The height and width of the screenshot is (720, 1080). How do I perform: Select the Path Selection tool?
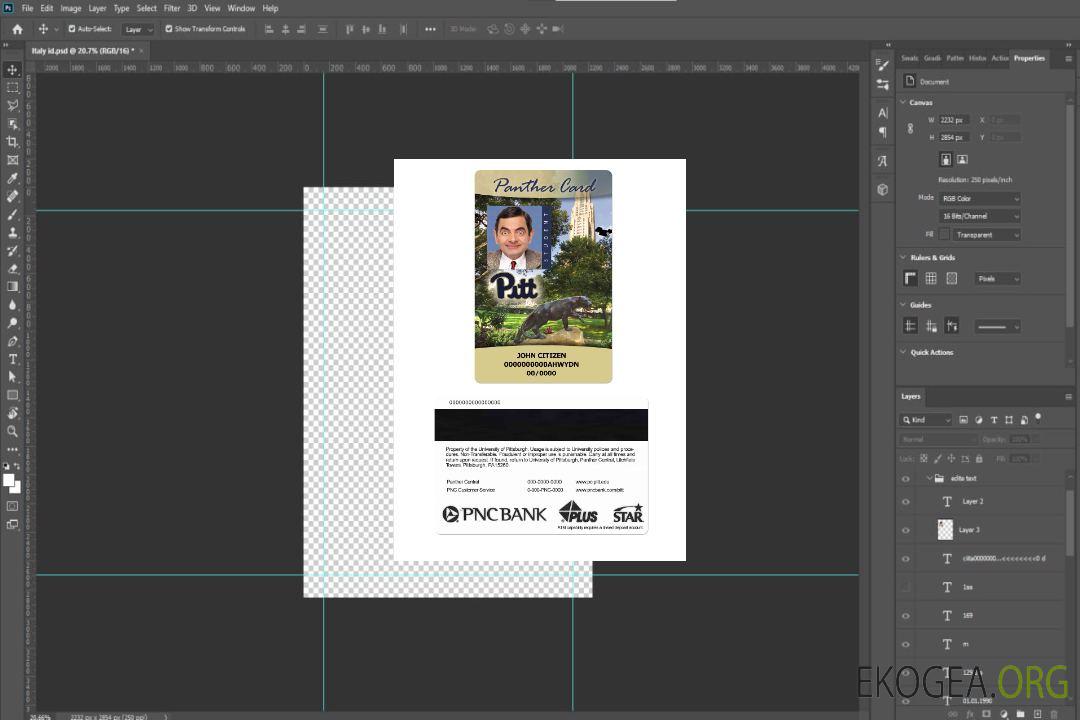[12, 377]
